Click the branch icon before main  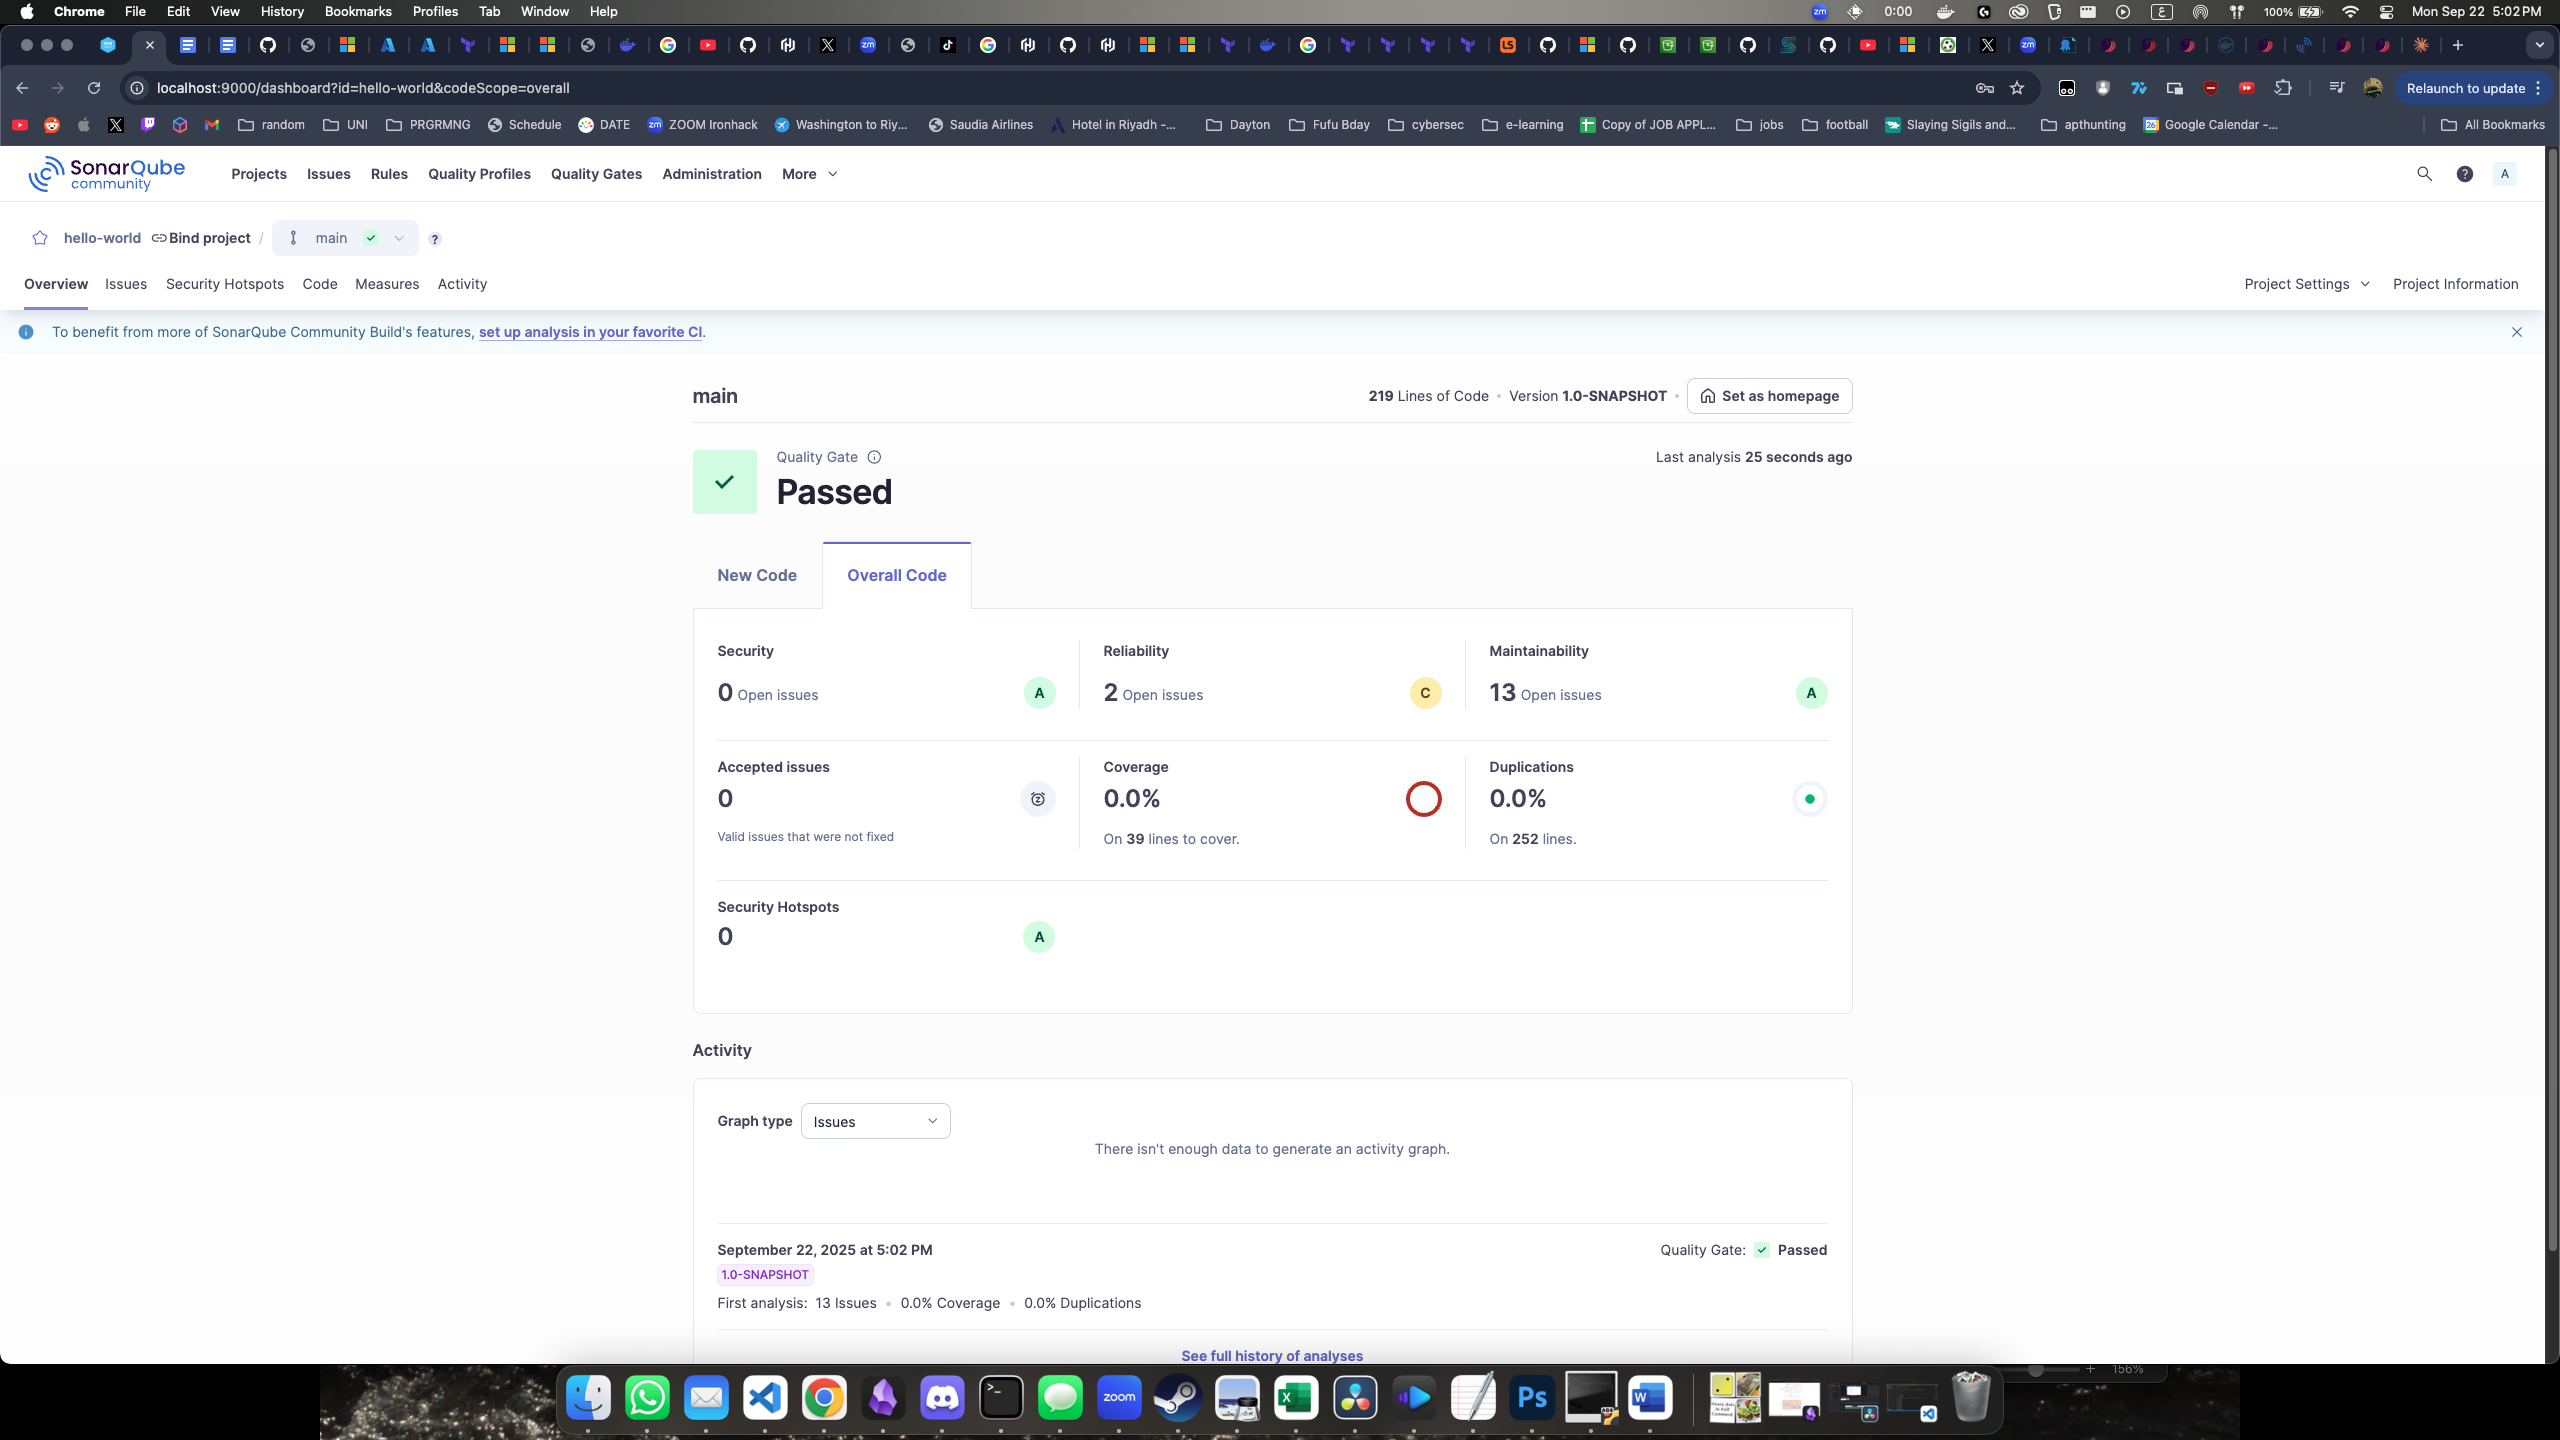(x=293, y=238)
